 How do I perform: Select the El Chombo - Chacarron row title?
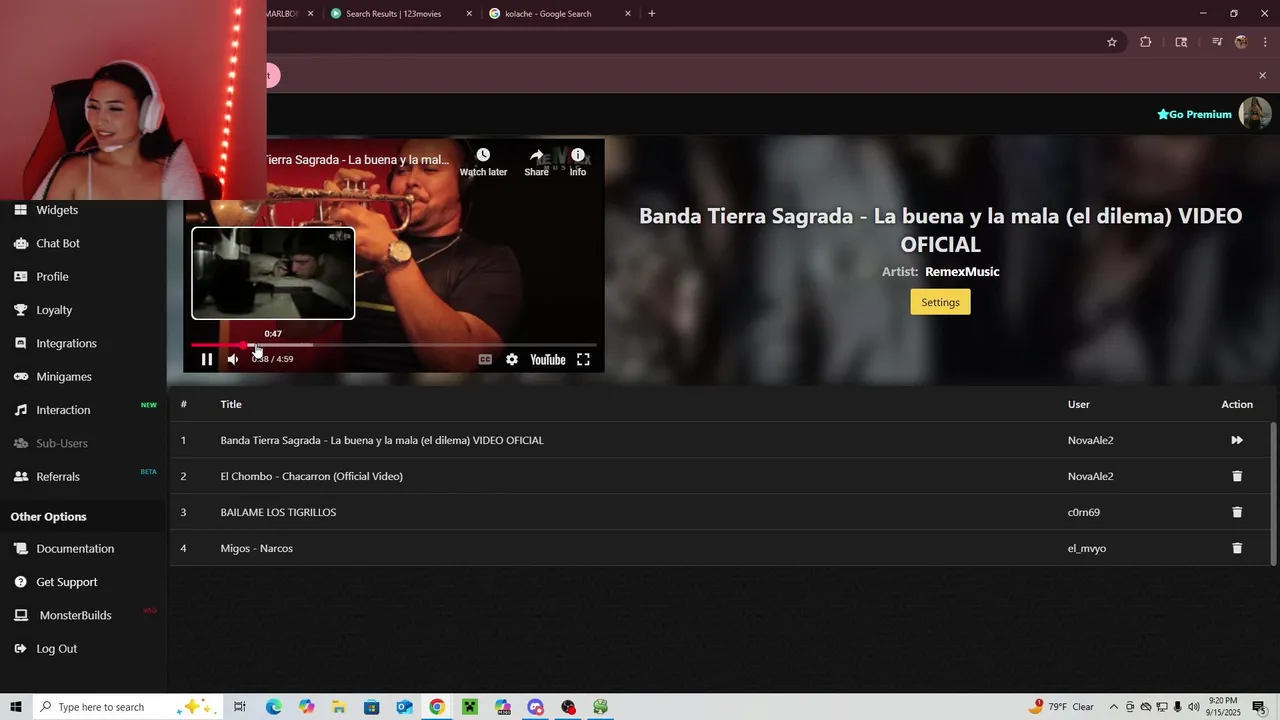tap(312, 476)
